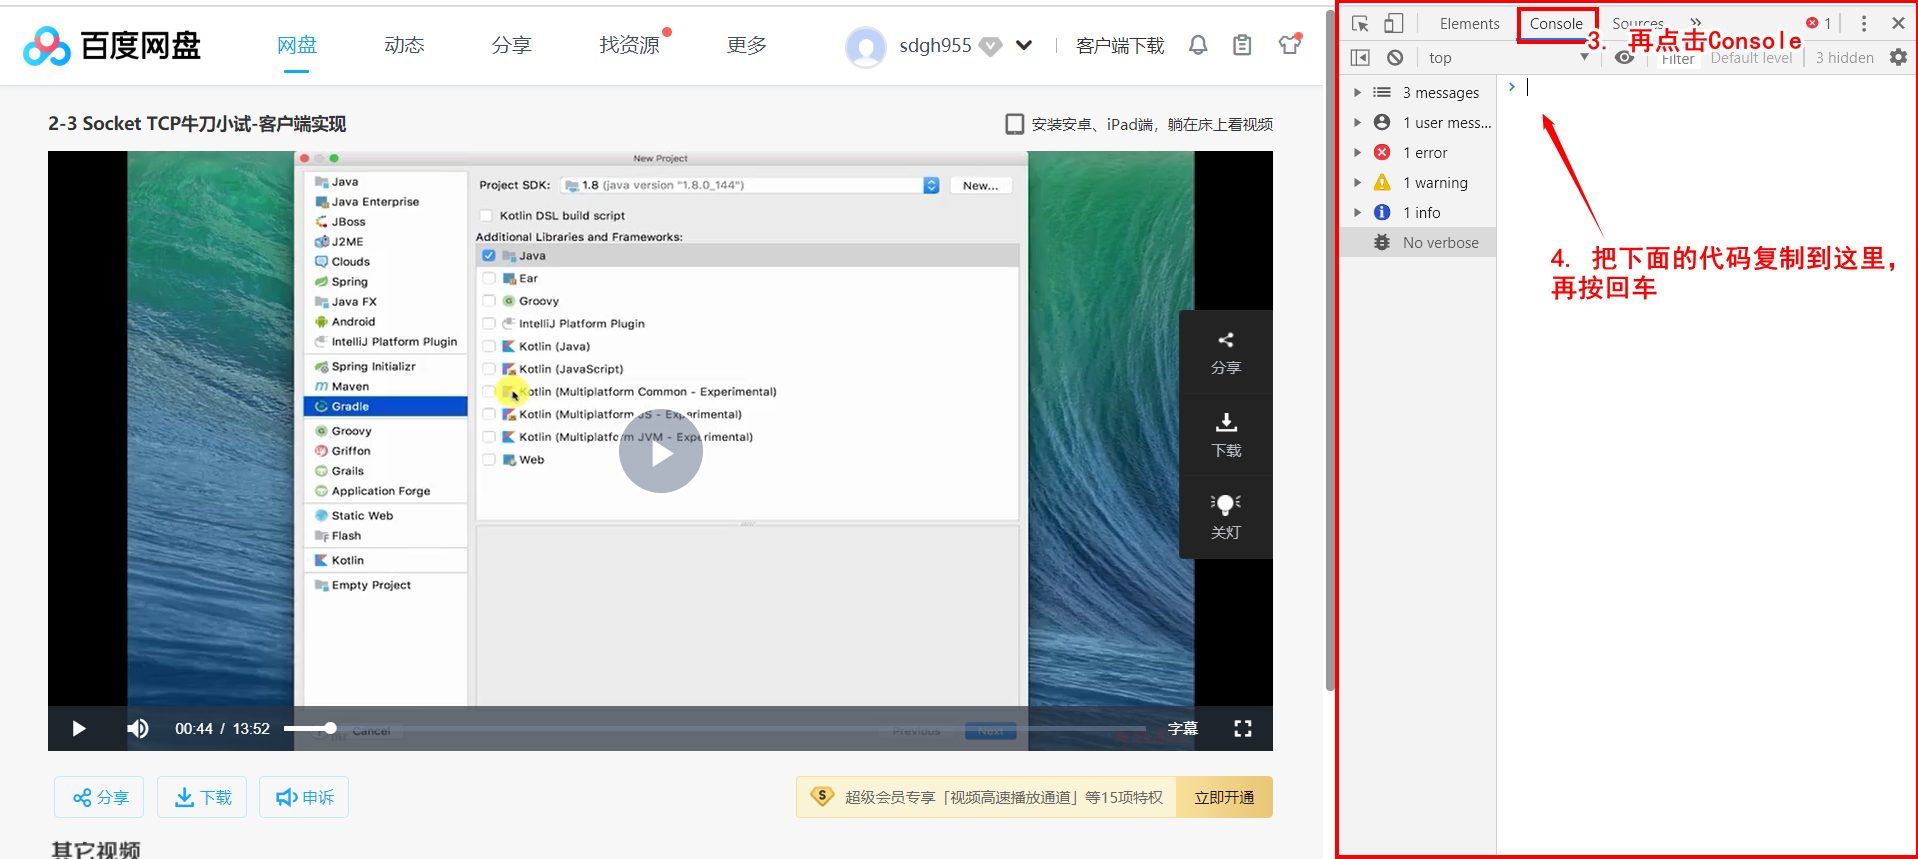
Task: Open the top context dropdown
Action: pyautogui.click(x=1507, y=57)
